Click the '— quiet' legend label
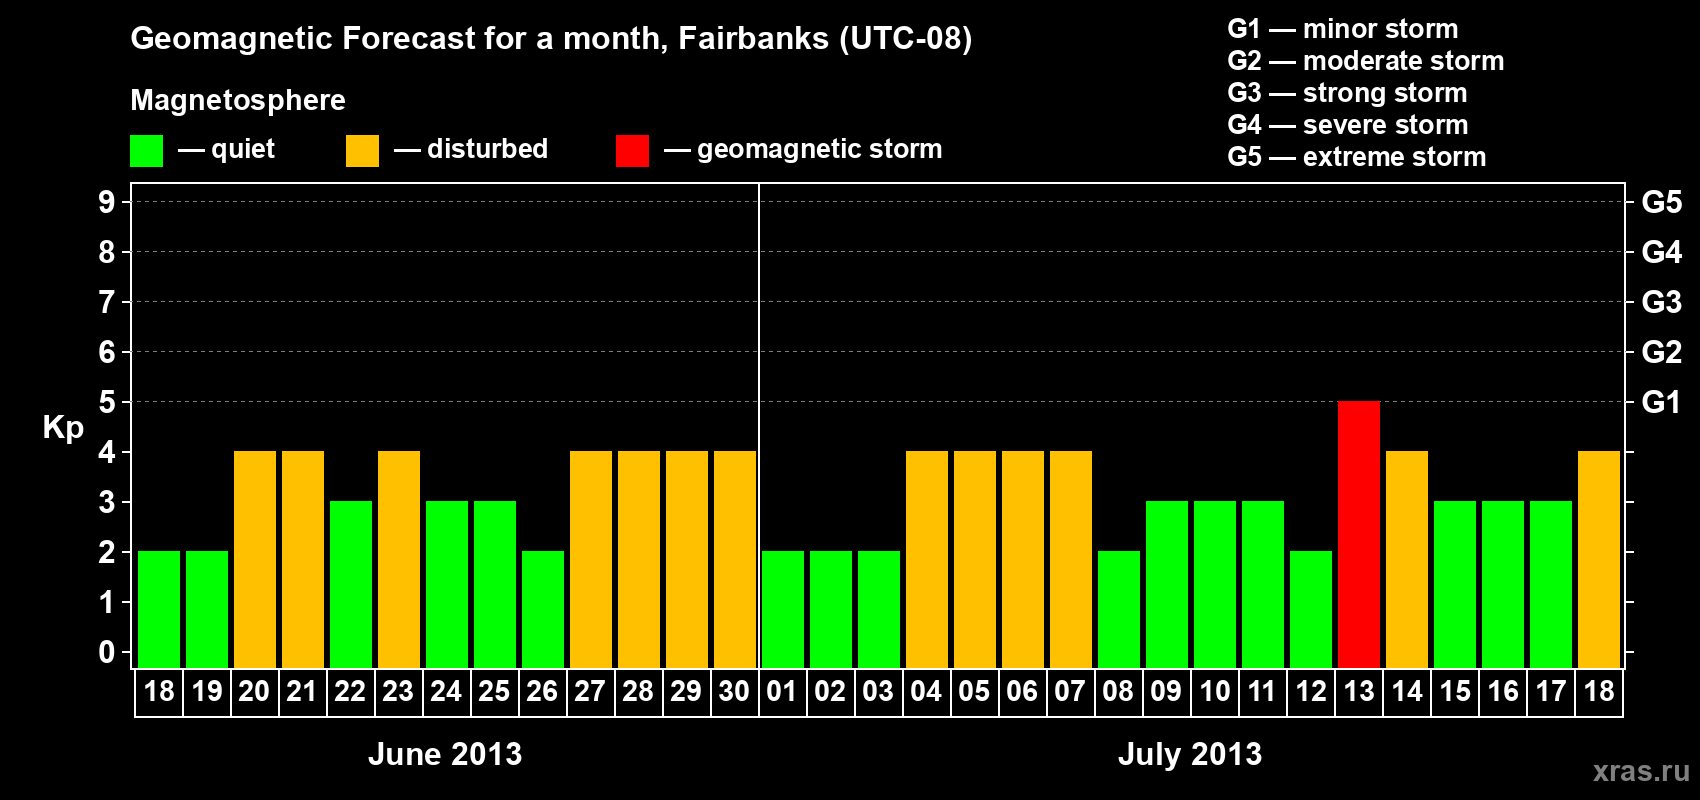The height and width of the screenshot is (800, 1700). (226, 149)
